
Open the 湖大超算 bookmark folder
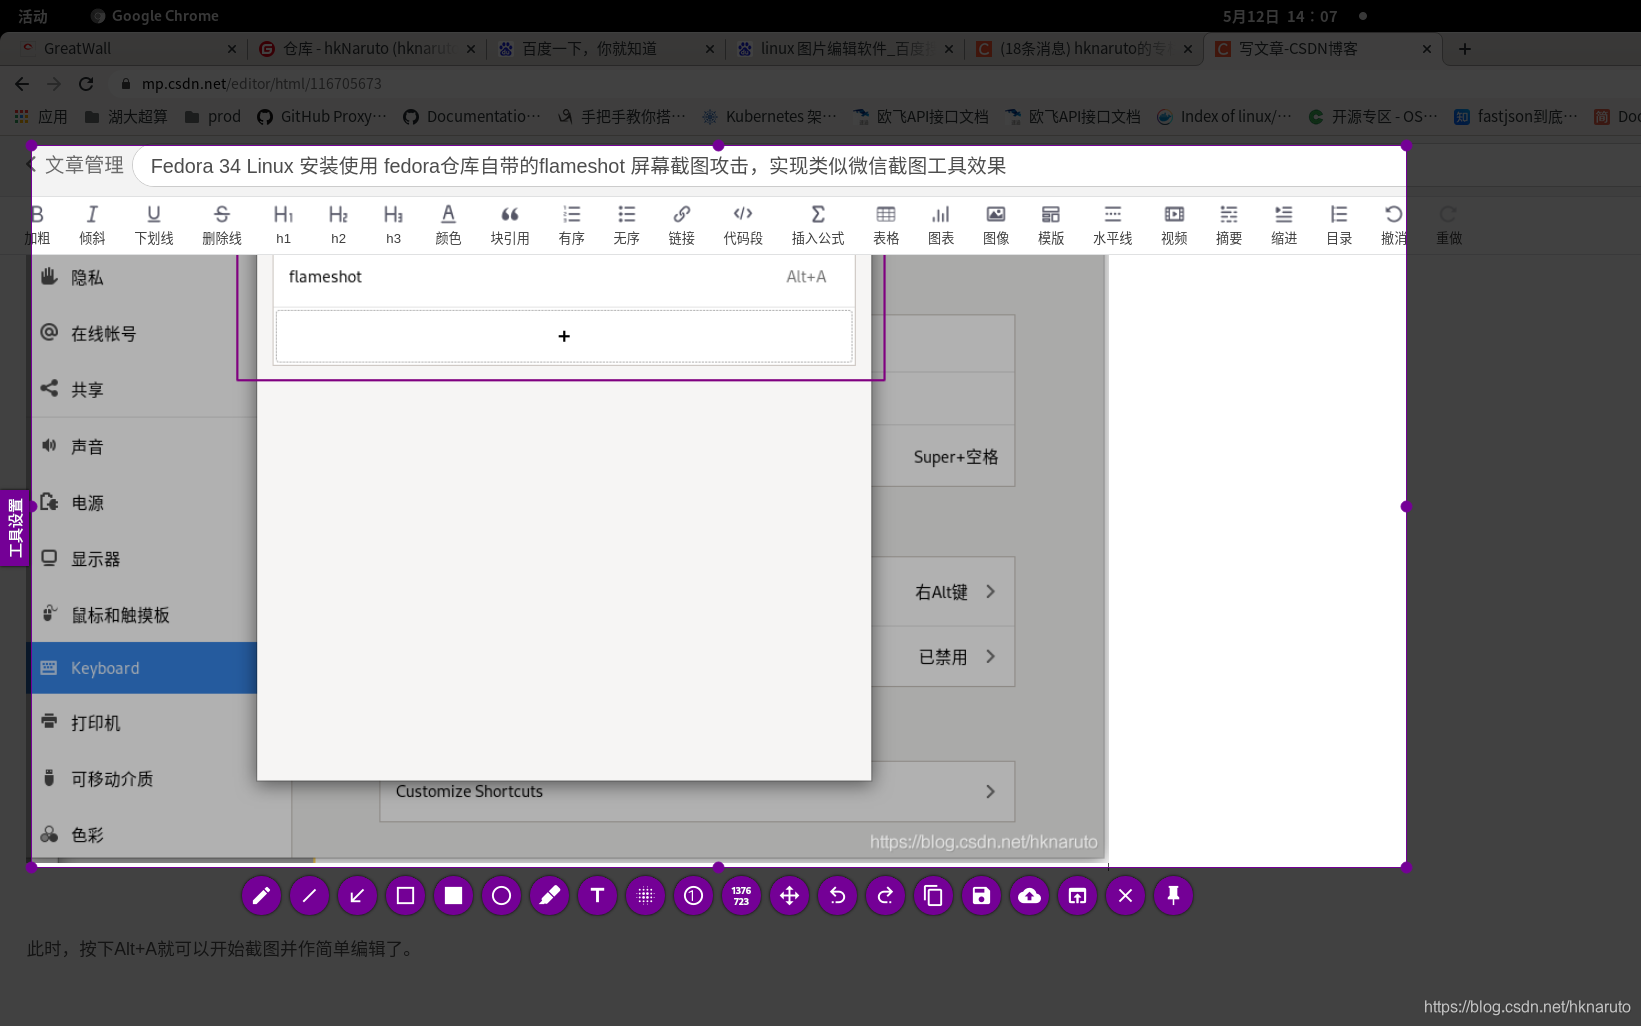(x=126, y=116)
